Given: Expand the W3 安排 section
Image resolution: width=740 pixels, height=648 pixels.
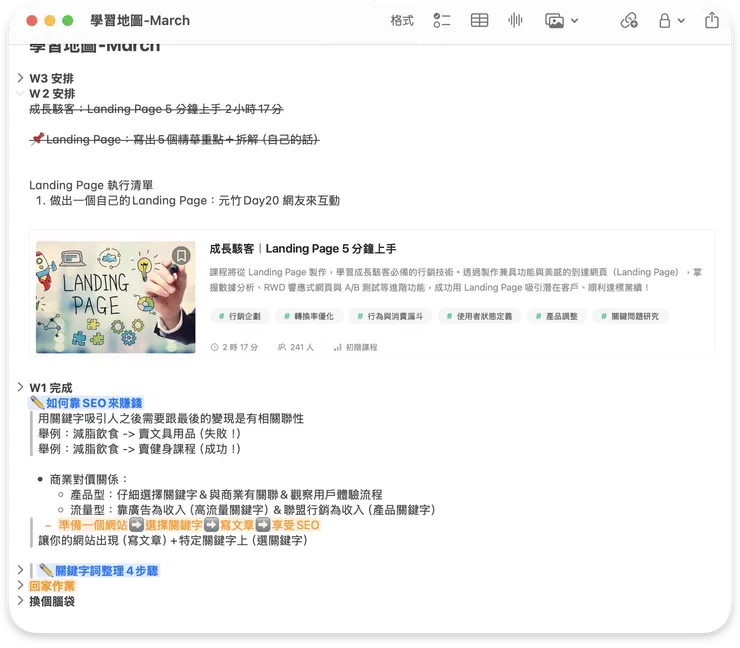Looking at the screenshot, I should click(20, 78).
